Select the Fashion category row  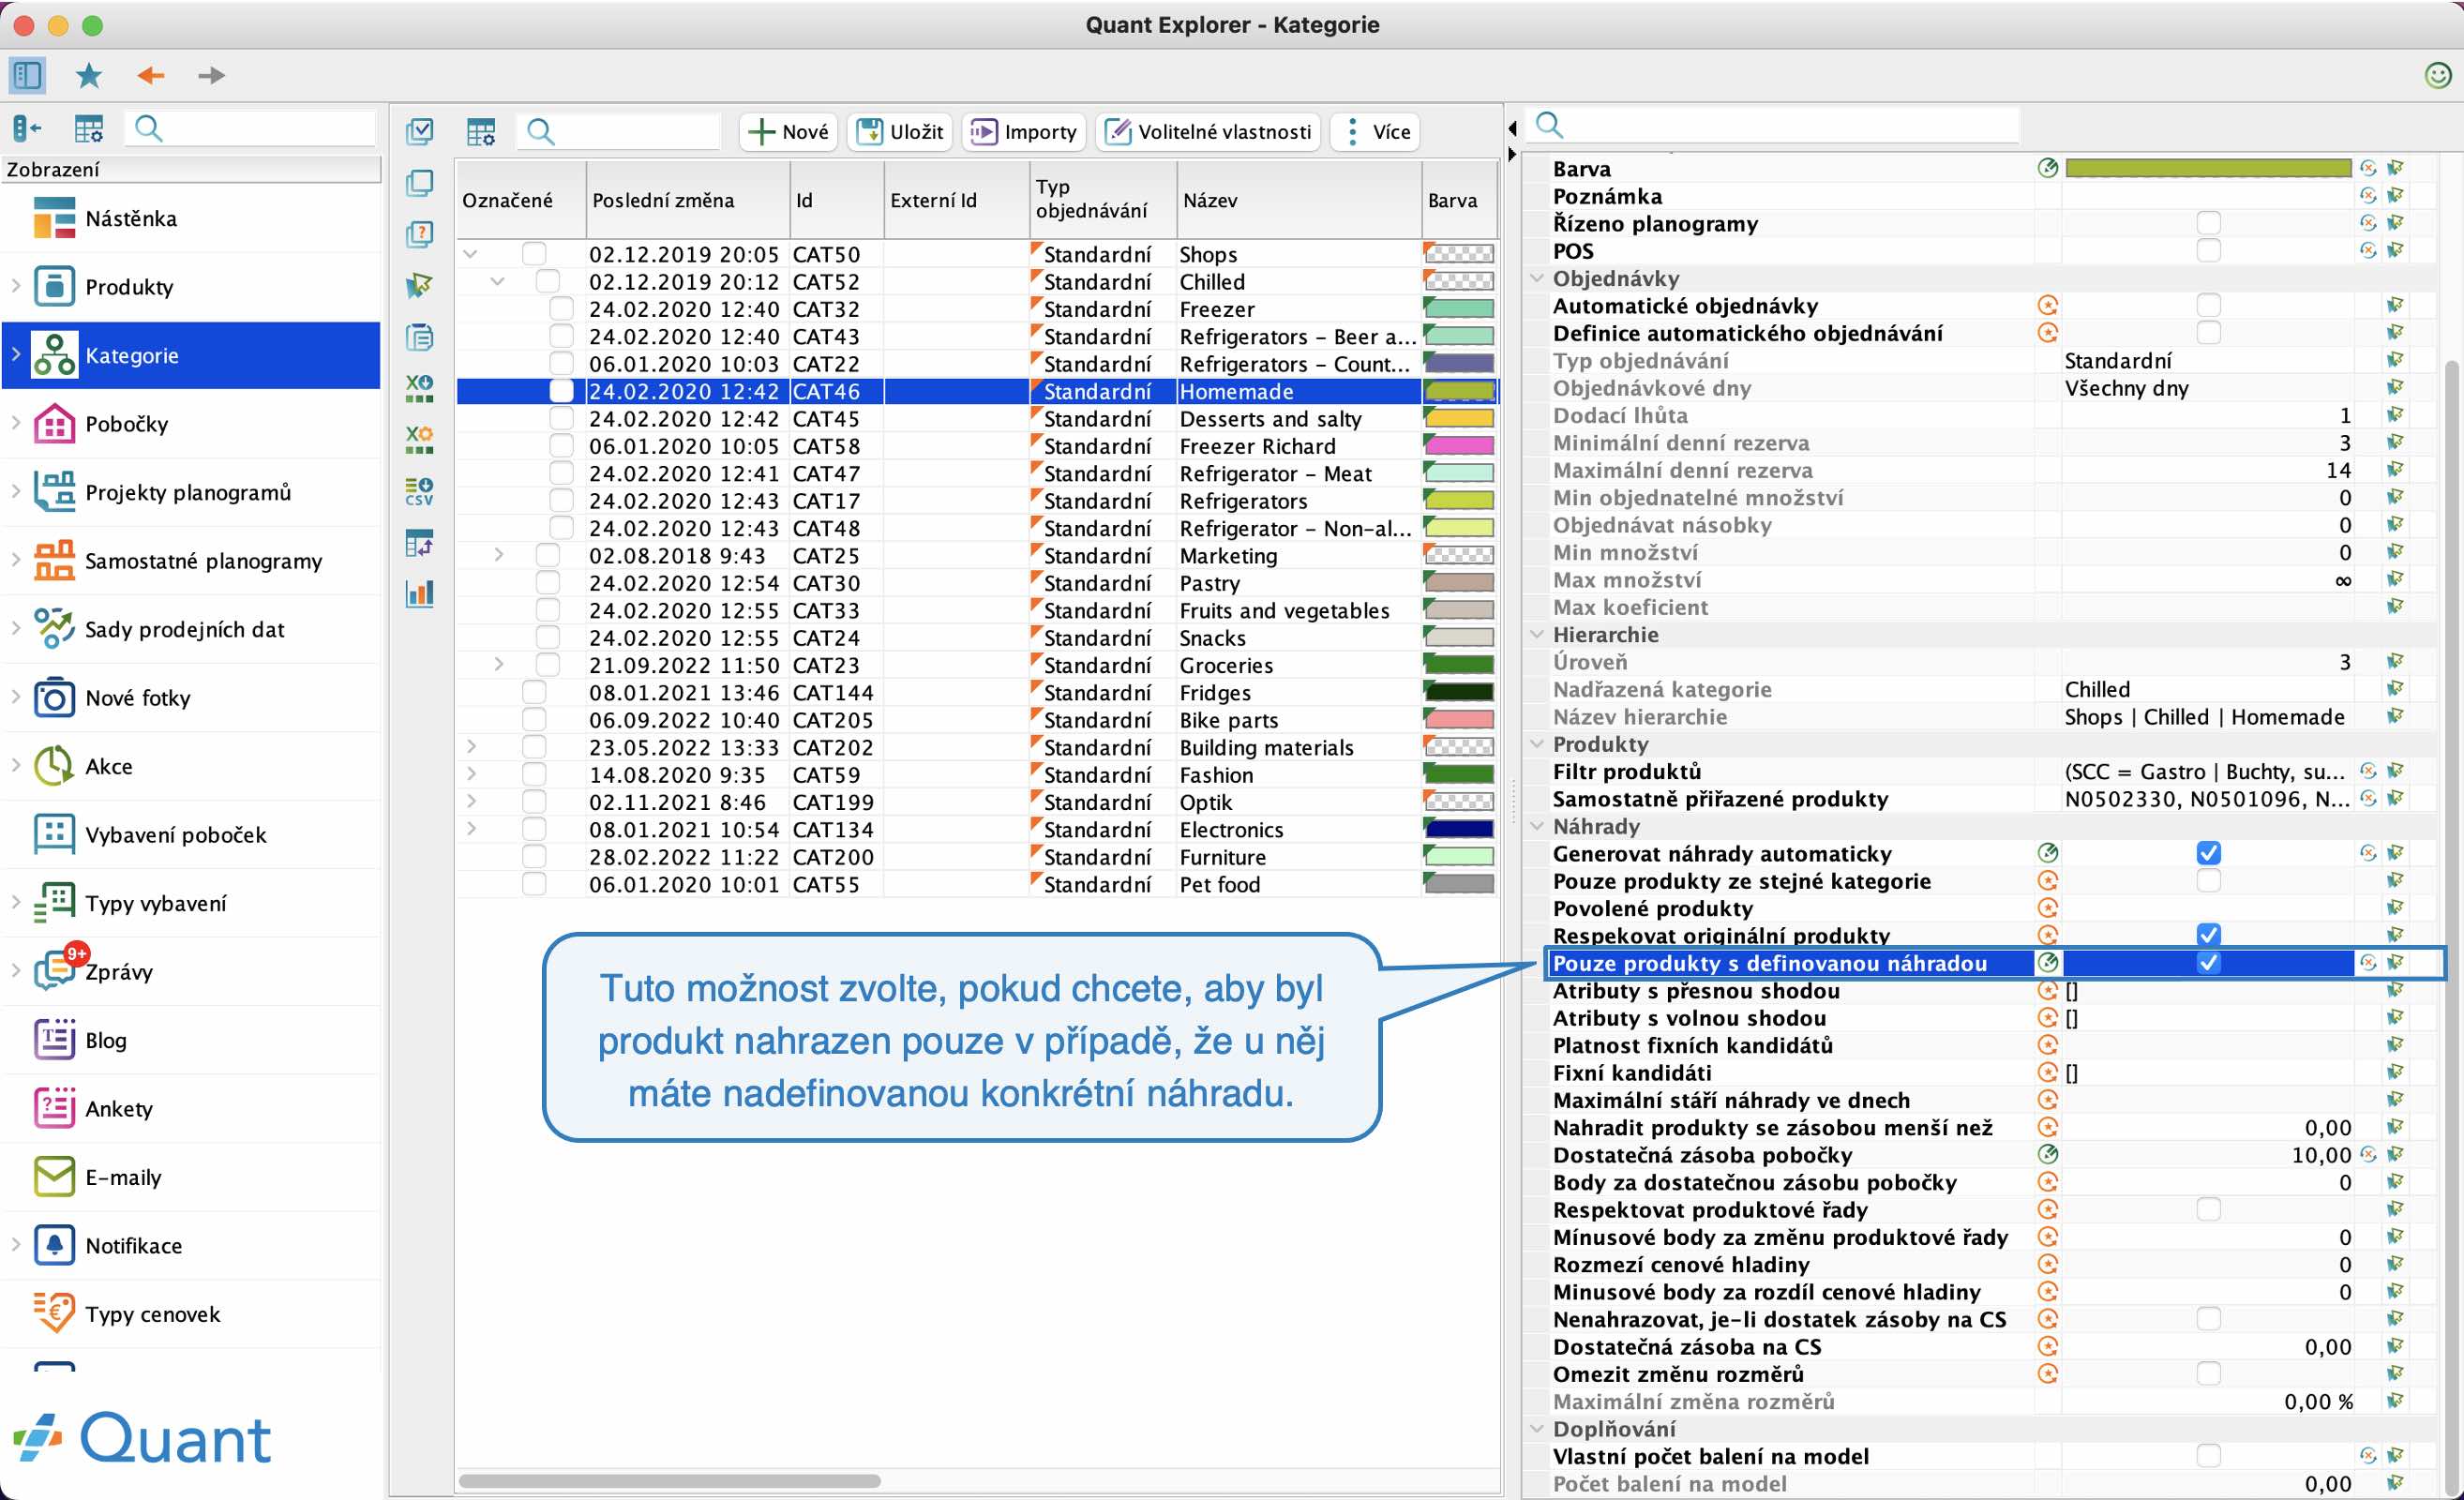(x=977, y=775)
